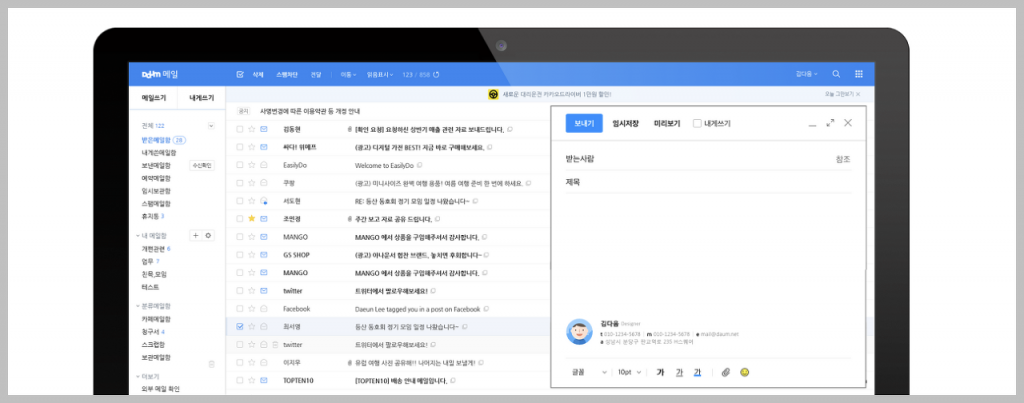Open the 김다음 account dropdown

coord(807,74)
